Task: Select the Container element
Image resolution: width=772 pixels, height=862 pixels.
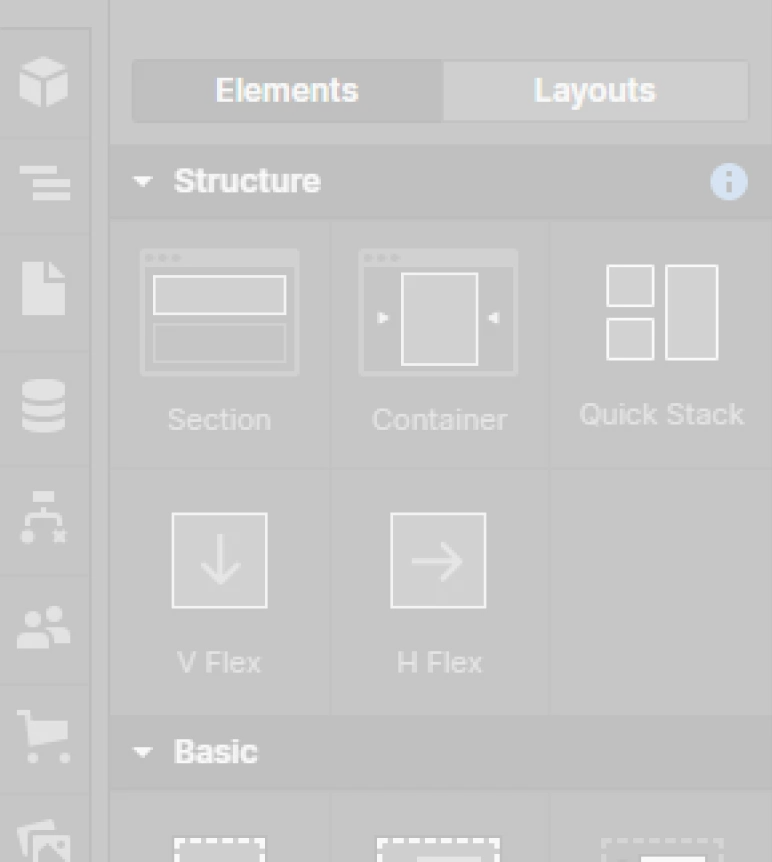Action: (439, 342)
